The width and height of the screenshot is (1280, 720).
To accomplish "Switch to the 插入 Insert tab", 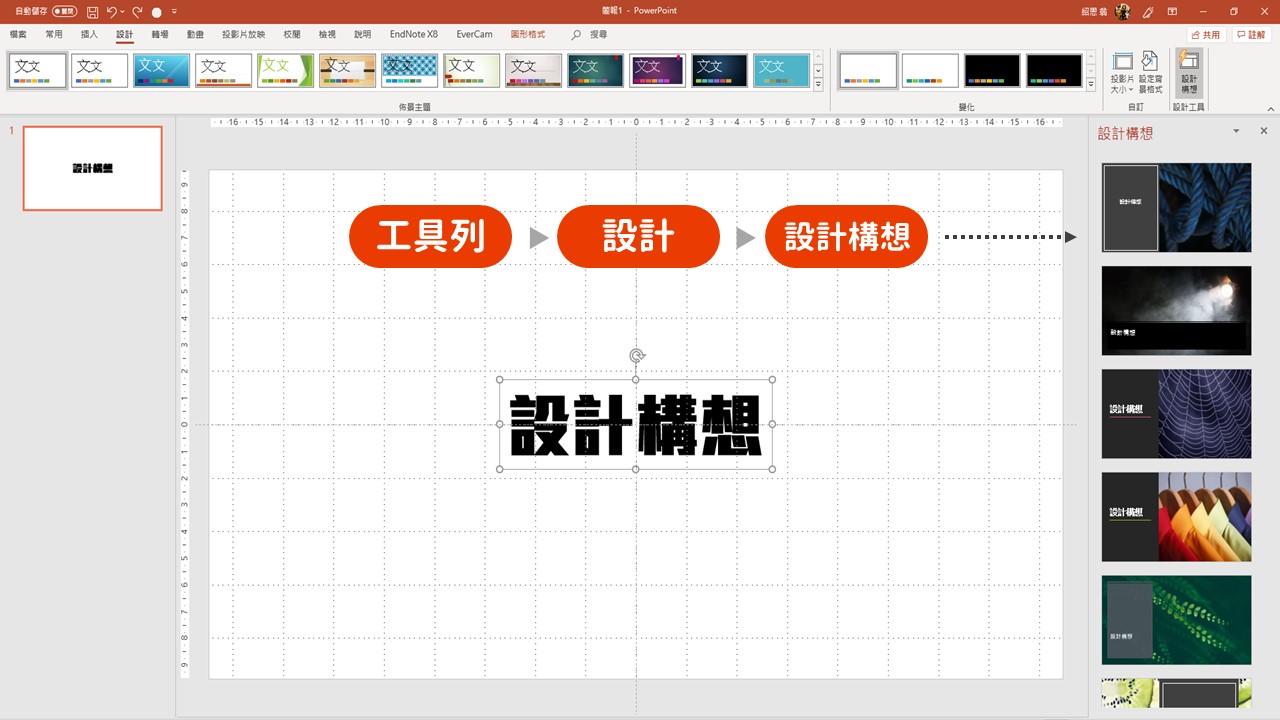I will [x=89, y=34].
